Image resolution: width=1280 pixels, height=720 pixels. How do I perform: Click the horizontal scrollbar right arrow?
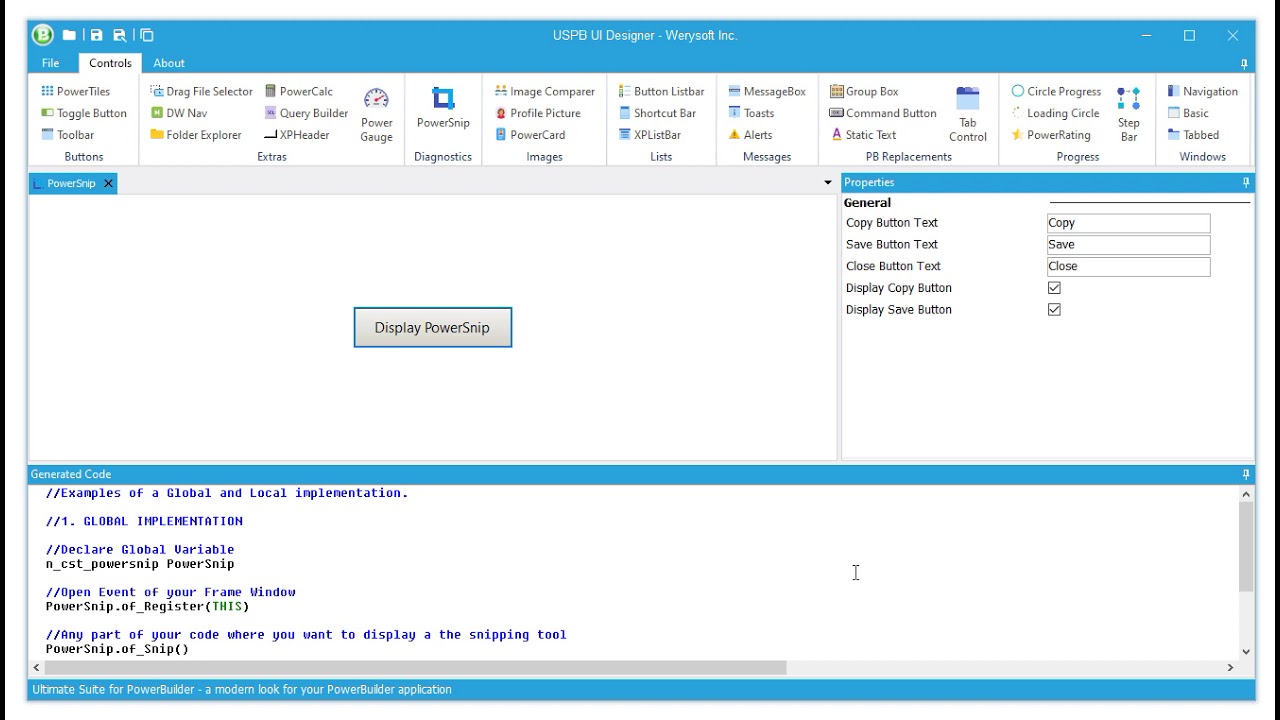1230,667
